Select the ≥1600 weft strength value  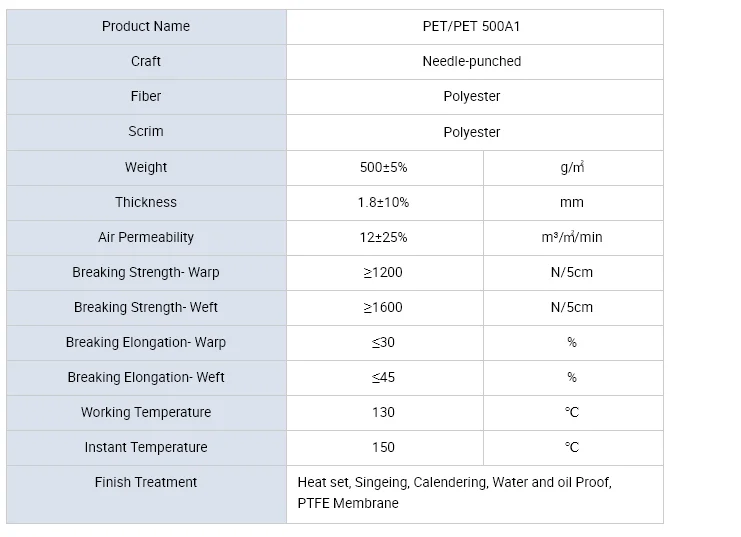[384, 307]
